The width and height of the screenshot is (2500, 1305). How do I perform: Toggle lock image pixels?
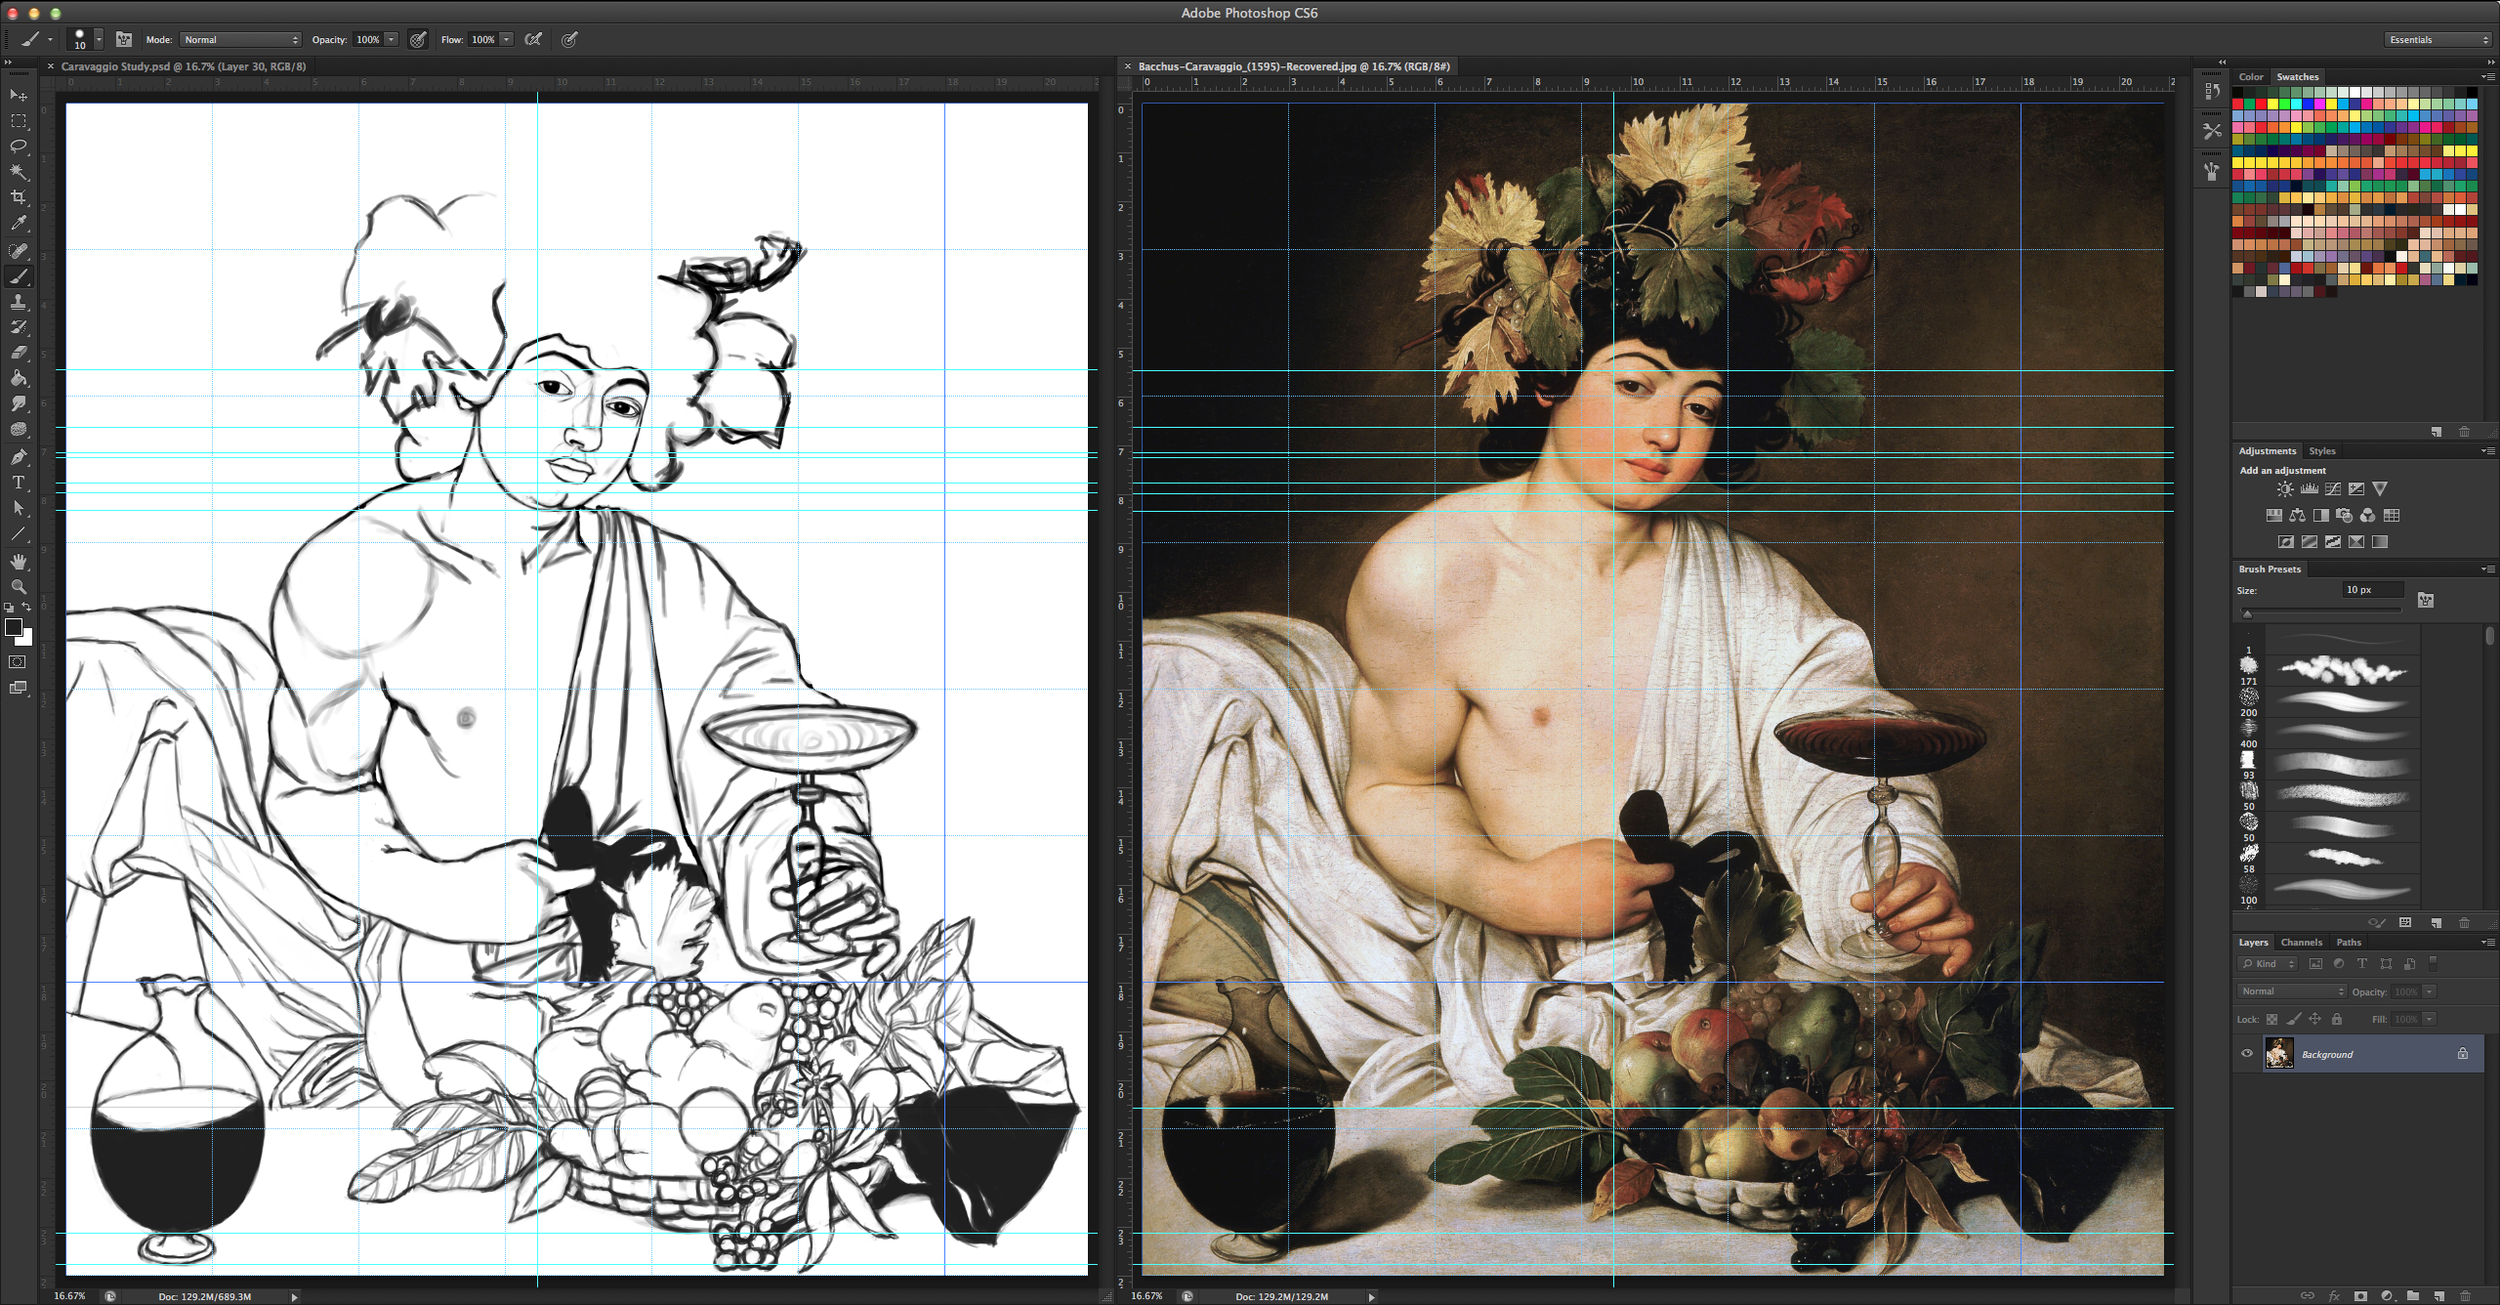(x=2294, y=1019)
